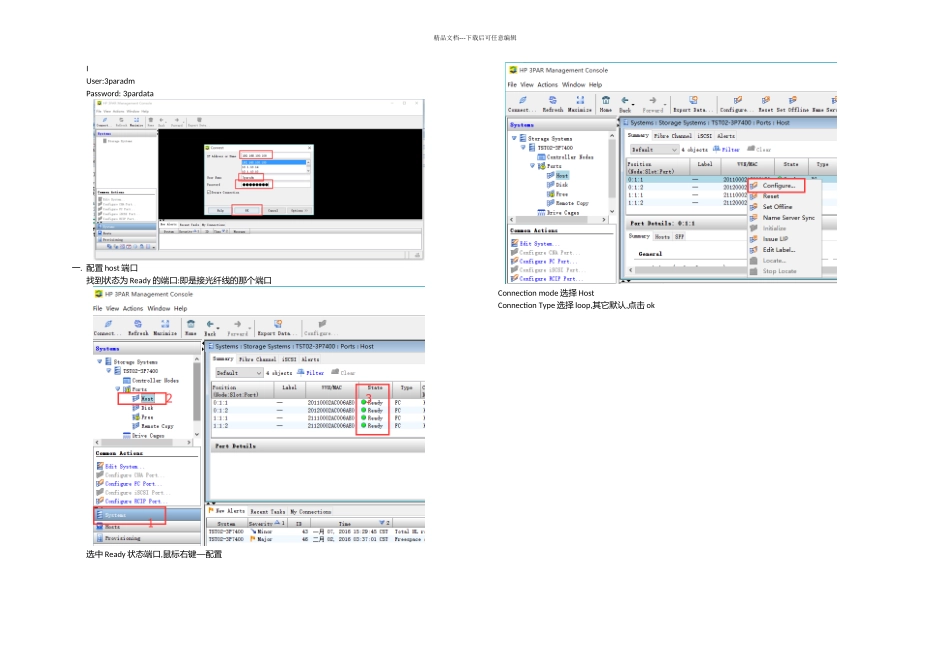The image size is (950, 672).
Task: Select Controller Nodes in the Ready-state console tree
Action: click(151, 381)
